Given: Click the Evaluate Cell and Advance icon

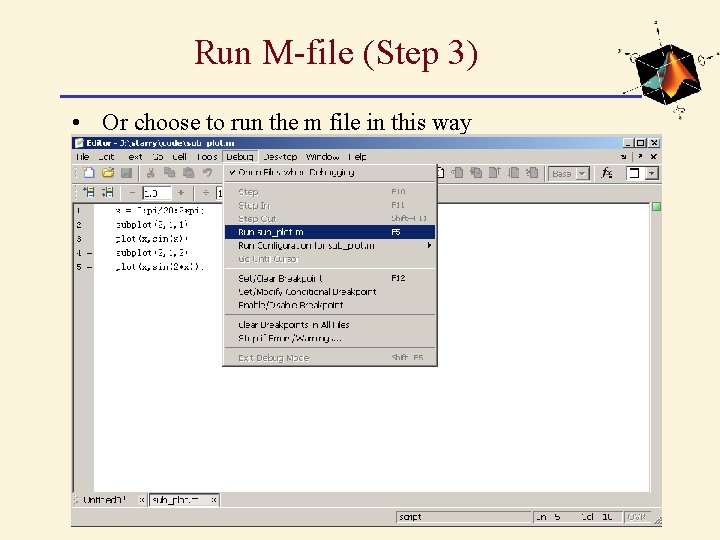Looking at the screenshot, I should click(107, 192).
